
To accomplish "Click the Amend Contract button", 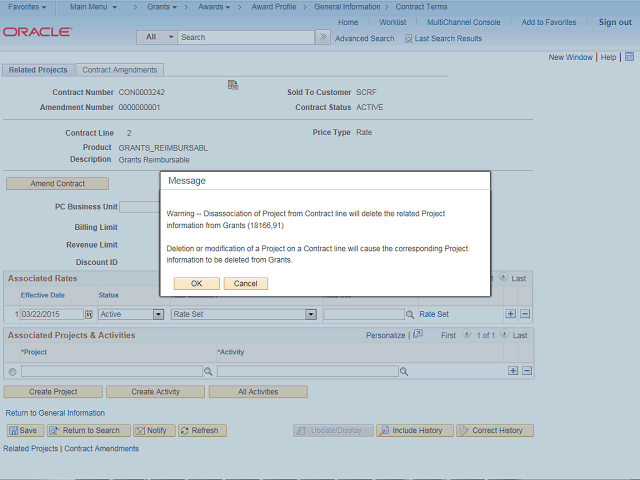I will pyautogui.click(x=57, y=183).
